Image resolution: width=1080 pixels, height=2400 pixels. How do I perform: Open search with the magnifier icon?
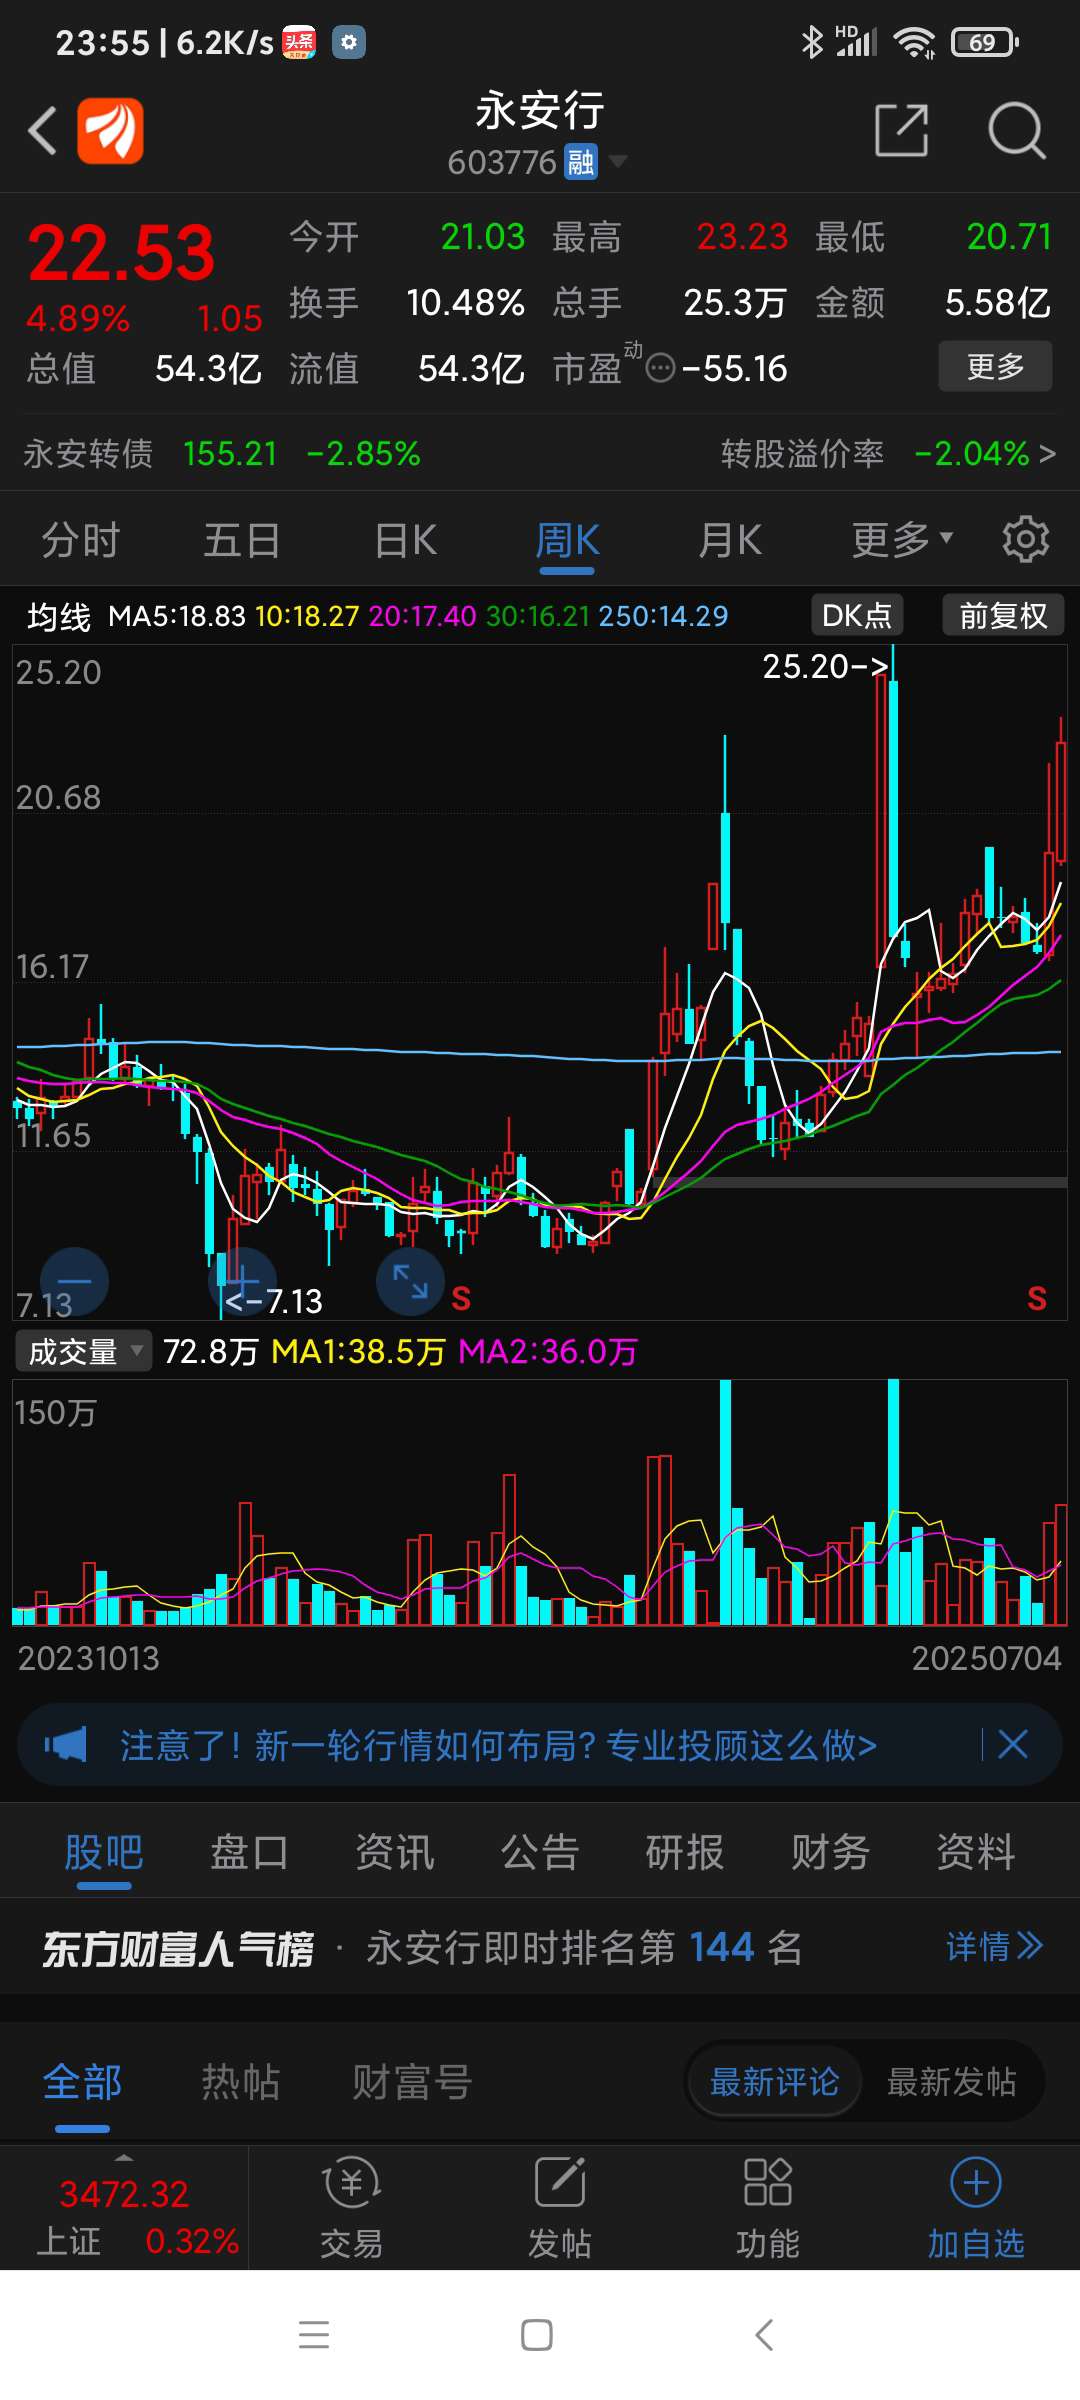point(1017,130)
